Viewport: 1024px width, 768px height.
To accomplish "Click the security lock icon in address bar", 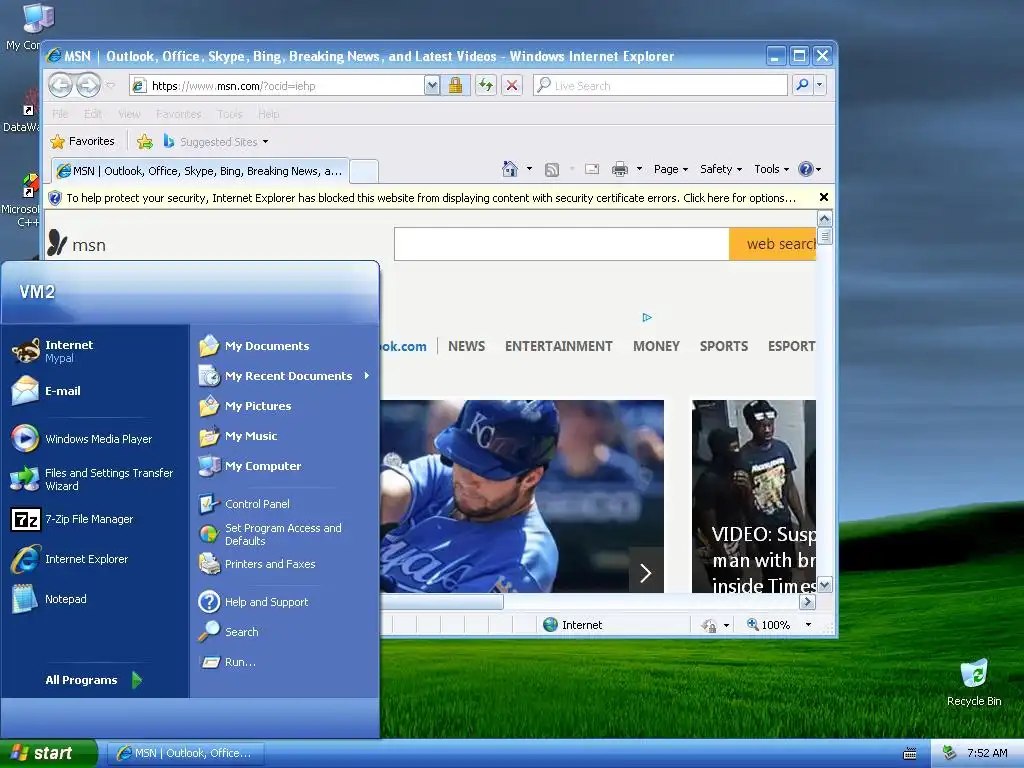I will [455, 86].
